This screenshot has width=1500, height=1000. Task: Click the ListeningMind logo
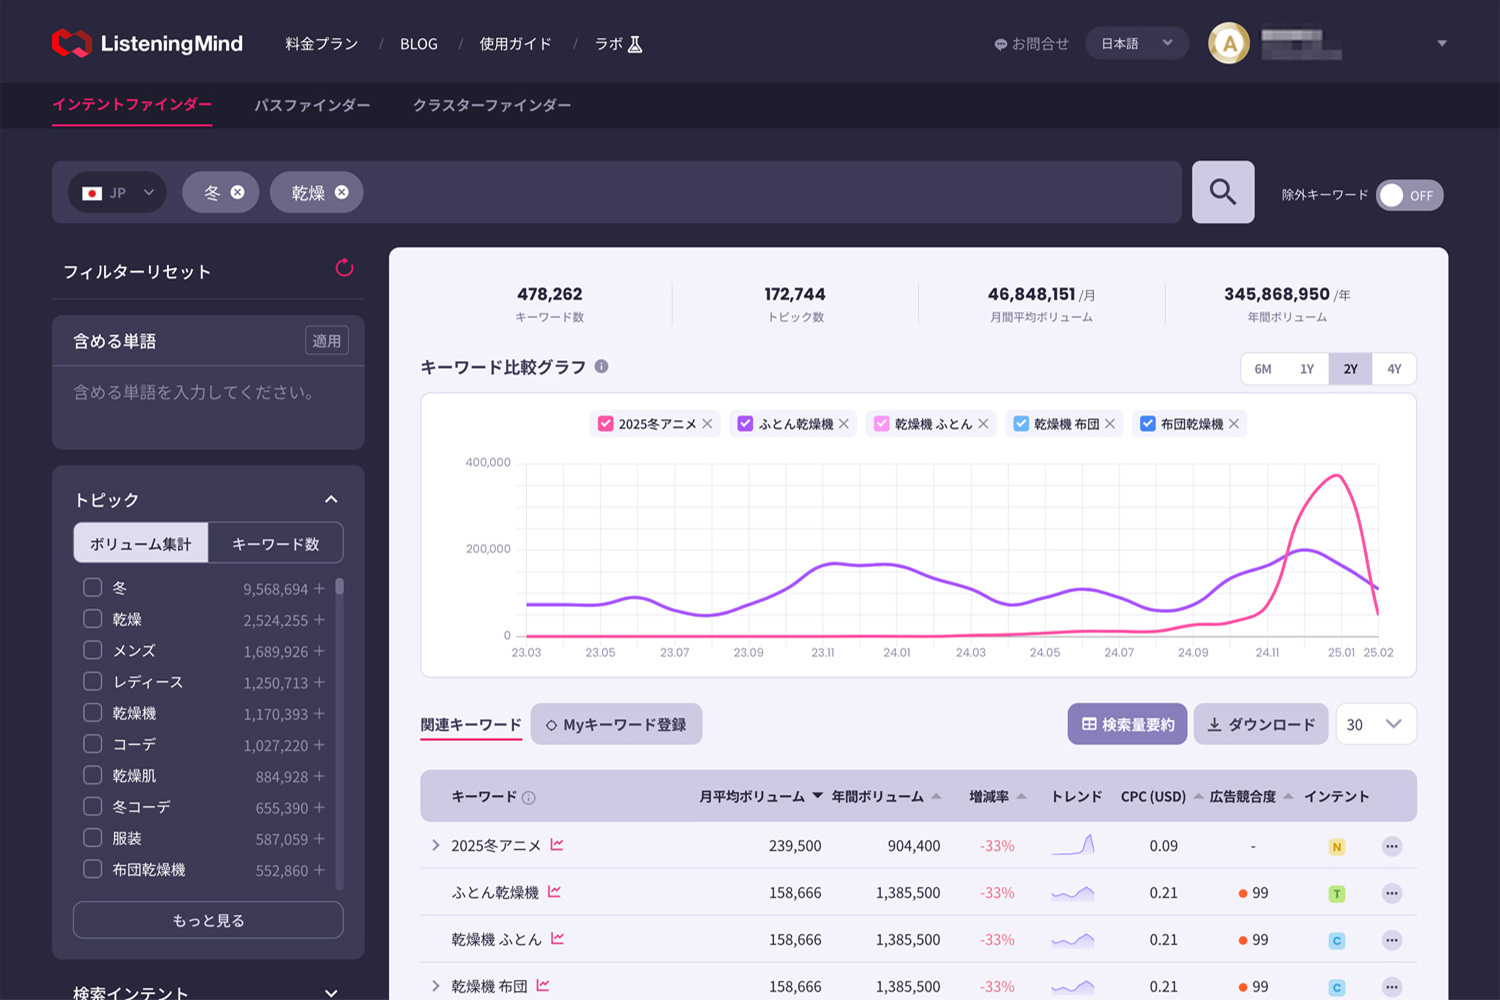point(147,43)
